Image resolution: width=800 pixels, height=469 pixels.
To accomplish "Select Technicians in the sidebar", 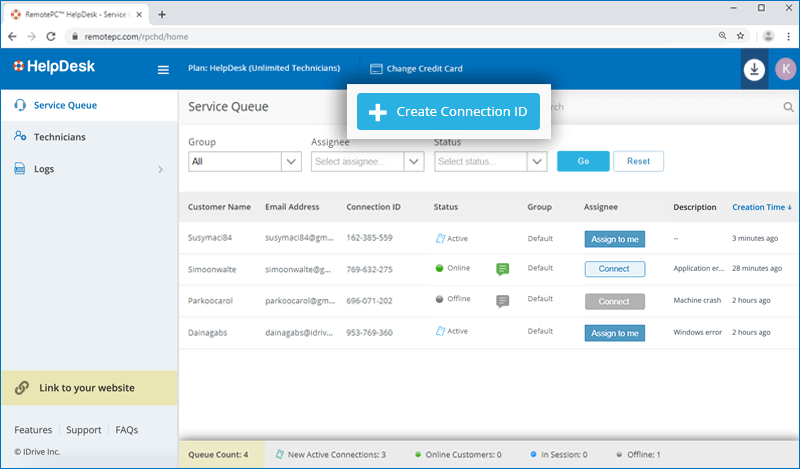I will [x=59, y=137].
